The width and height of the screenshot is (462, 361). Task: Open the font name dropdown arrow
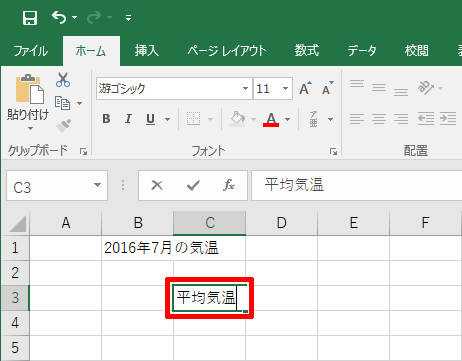[x=245, y=89]
